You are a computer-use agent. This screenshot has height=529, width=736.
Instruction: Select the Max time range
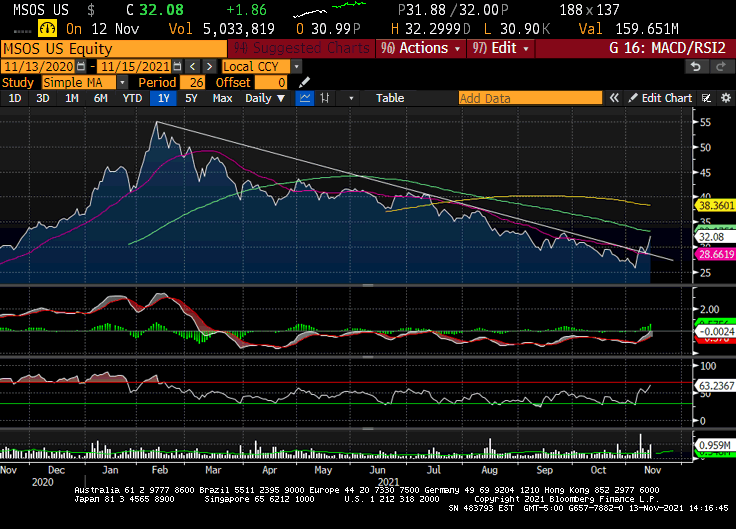[222, 98]
